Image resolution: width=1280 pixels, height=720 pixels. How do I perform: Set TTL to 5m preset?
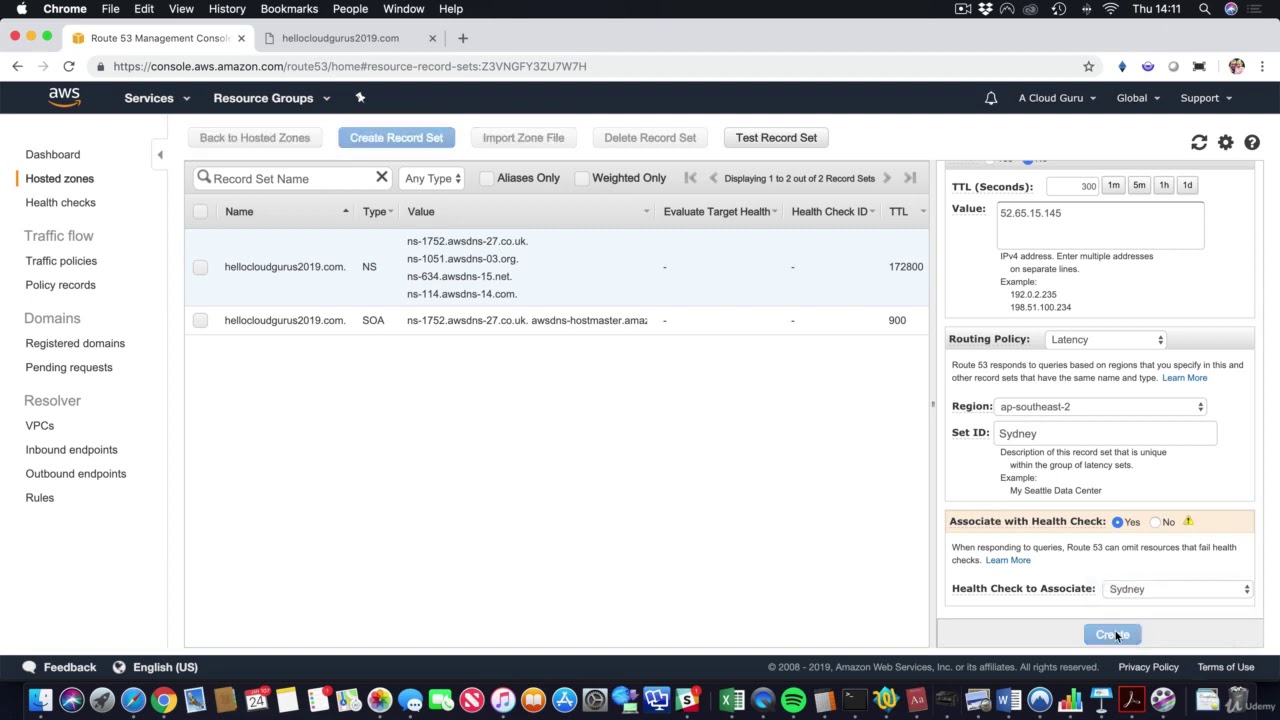1139,185
